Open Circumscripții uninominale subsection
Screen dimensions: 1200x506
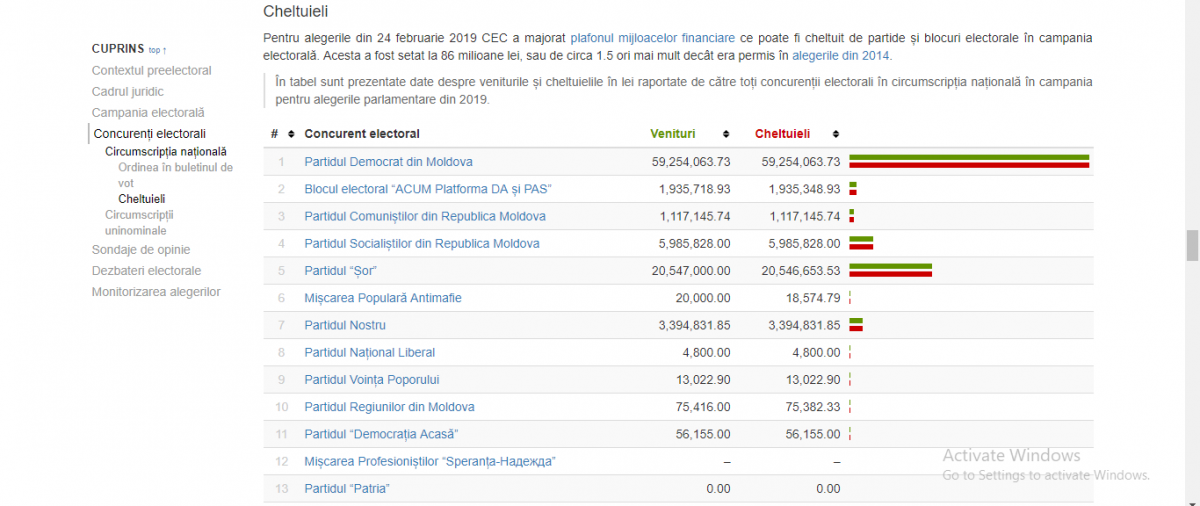point(139,222)
